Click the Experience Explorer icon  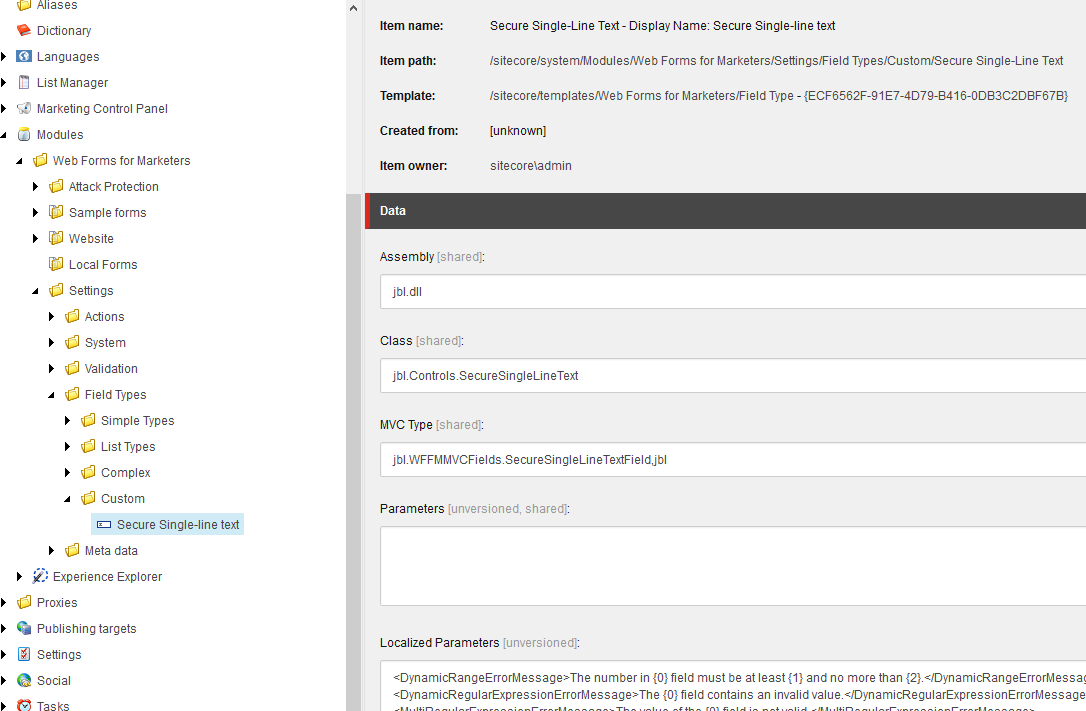pos(40,576)
